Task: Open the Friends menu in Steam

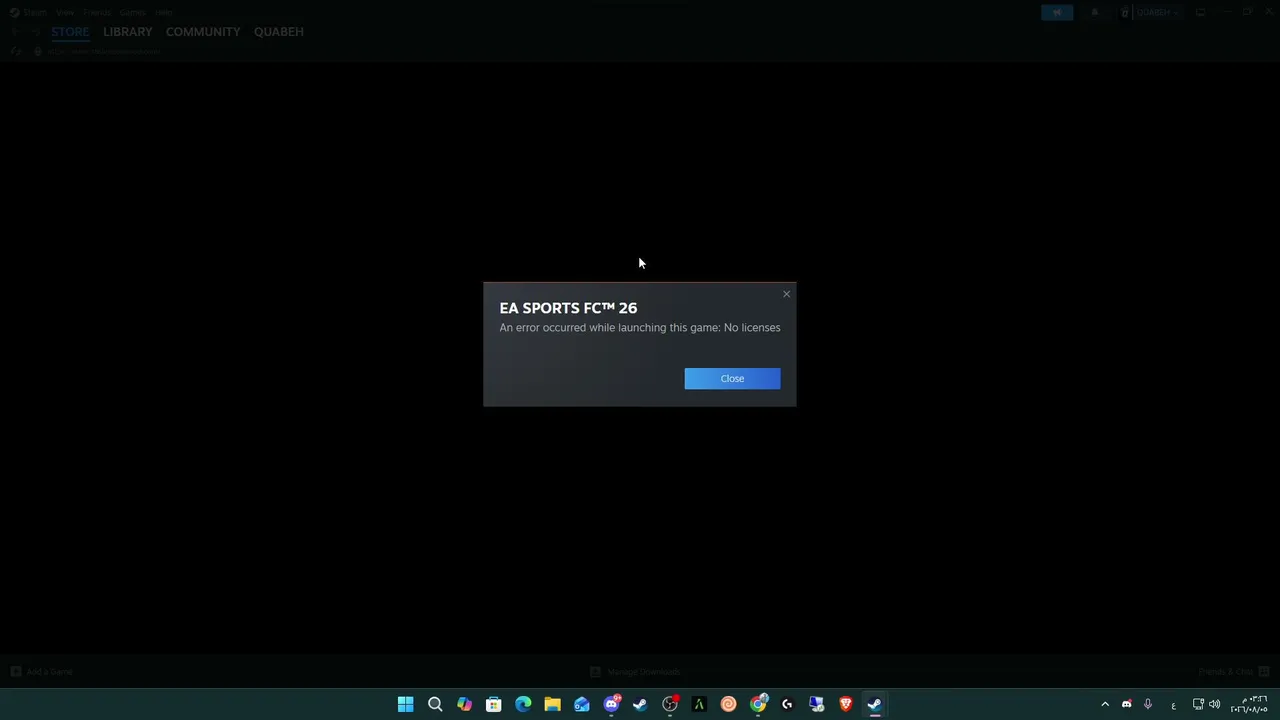Action: pos(97,12)
